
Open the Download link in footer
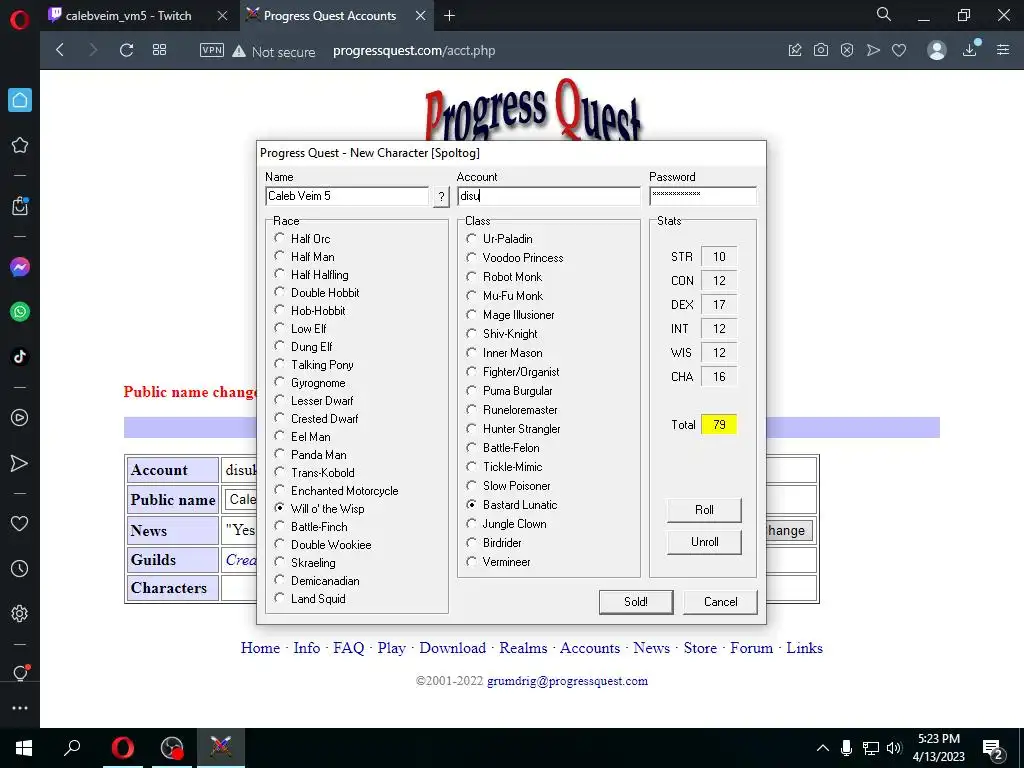coord(453,648)
